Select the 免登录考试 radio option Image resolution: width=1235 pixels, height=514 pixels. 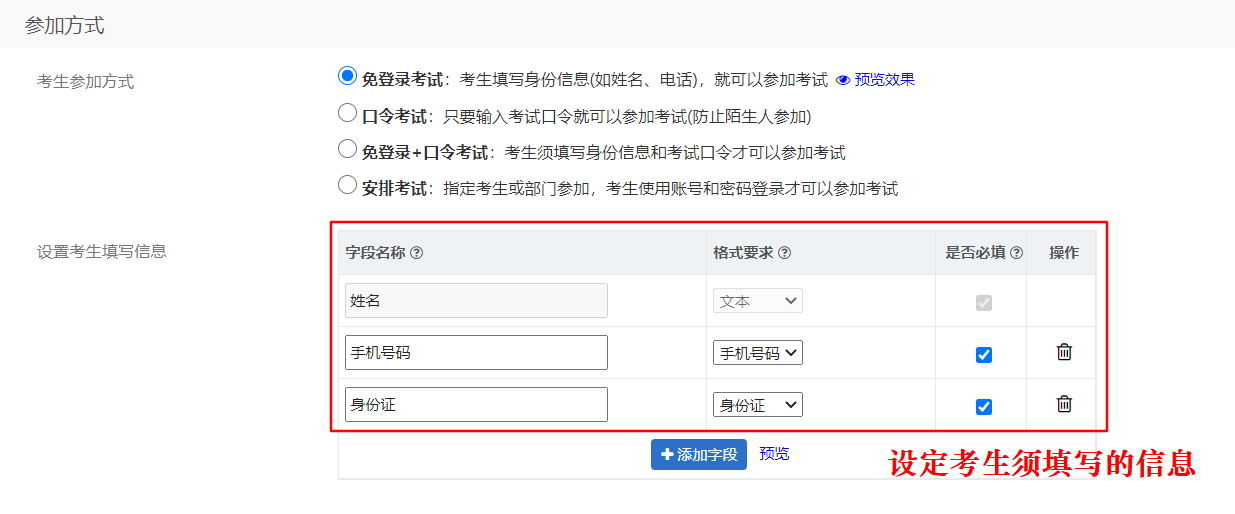(x=347, y=76)
